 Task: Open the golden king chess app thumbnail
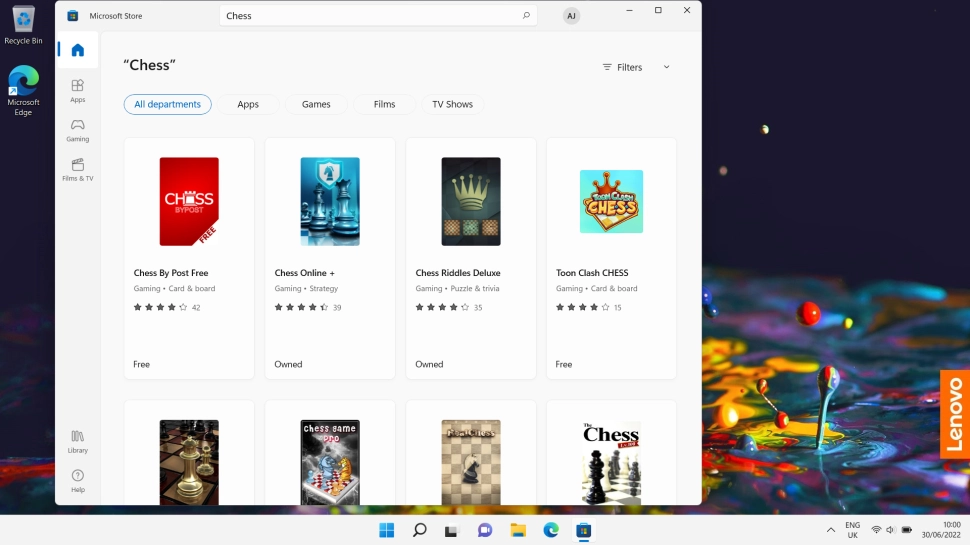189,462
